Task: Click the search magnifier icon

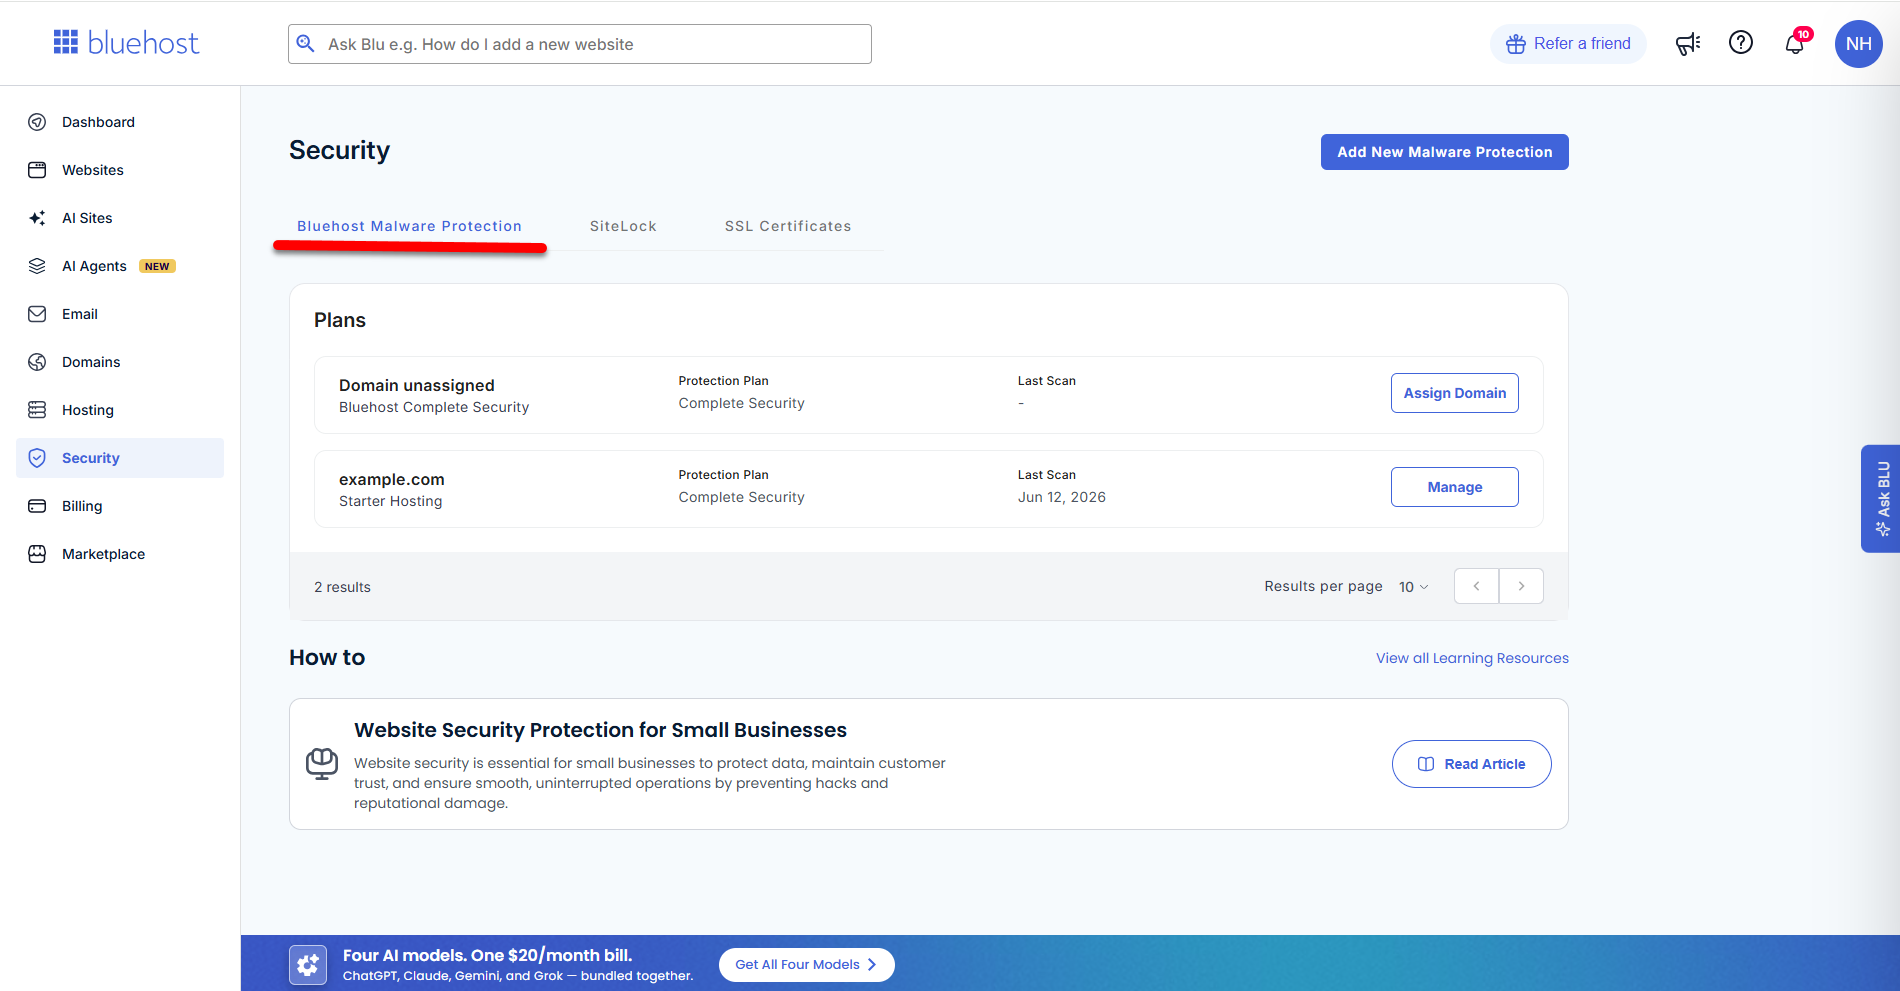Action: 306,44
